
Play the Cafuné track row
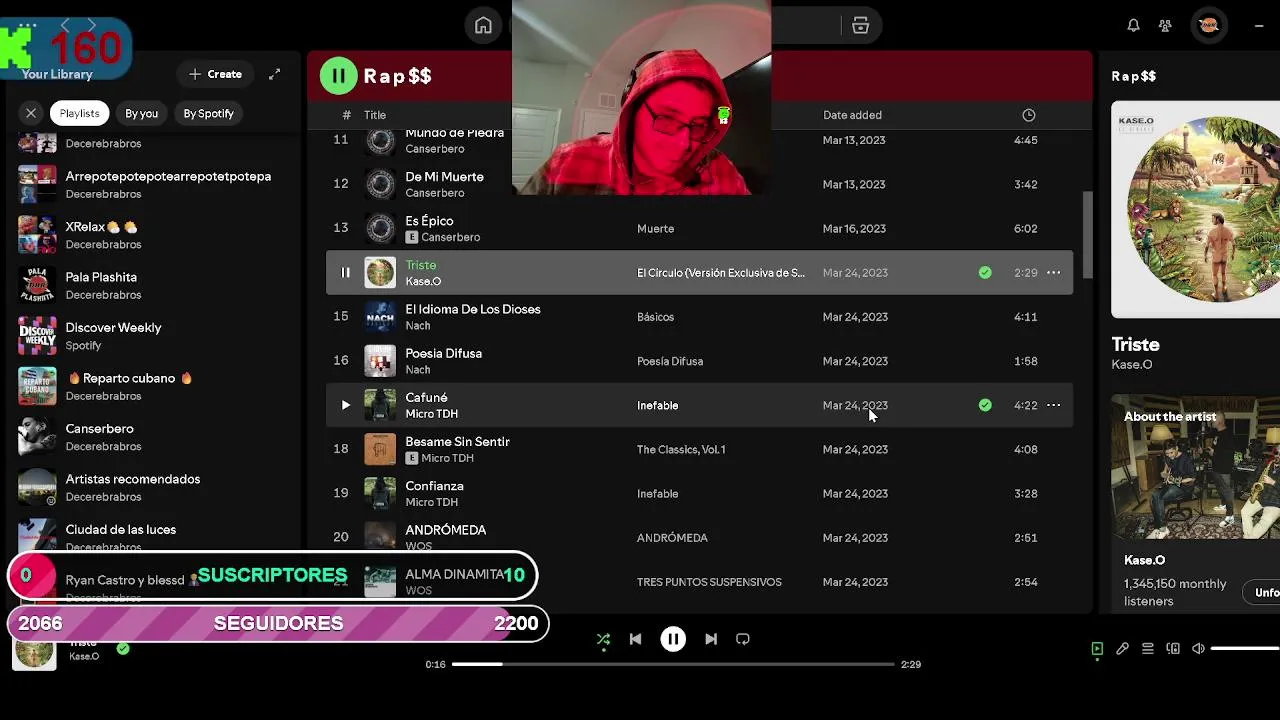click(345, 405)
